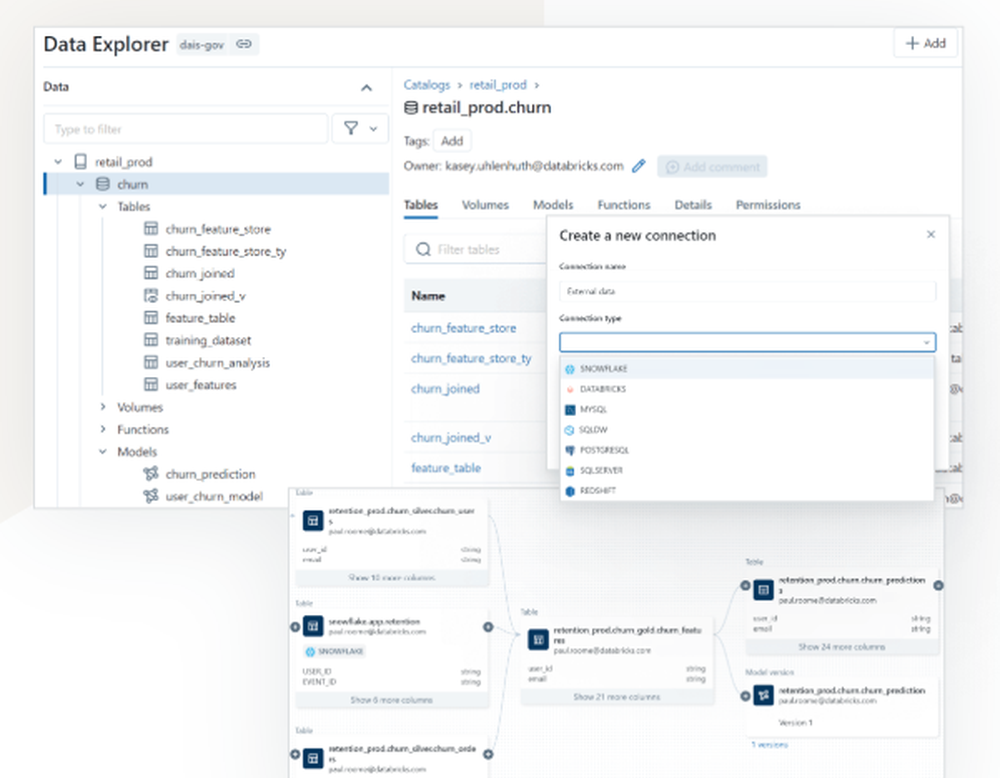Open the 1 versions link under Model version

click(769, 744)
